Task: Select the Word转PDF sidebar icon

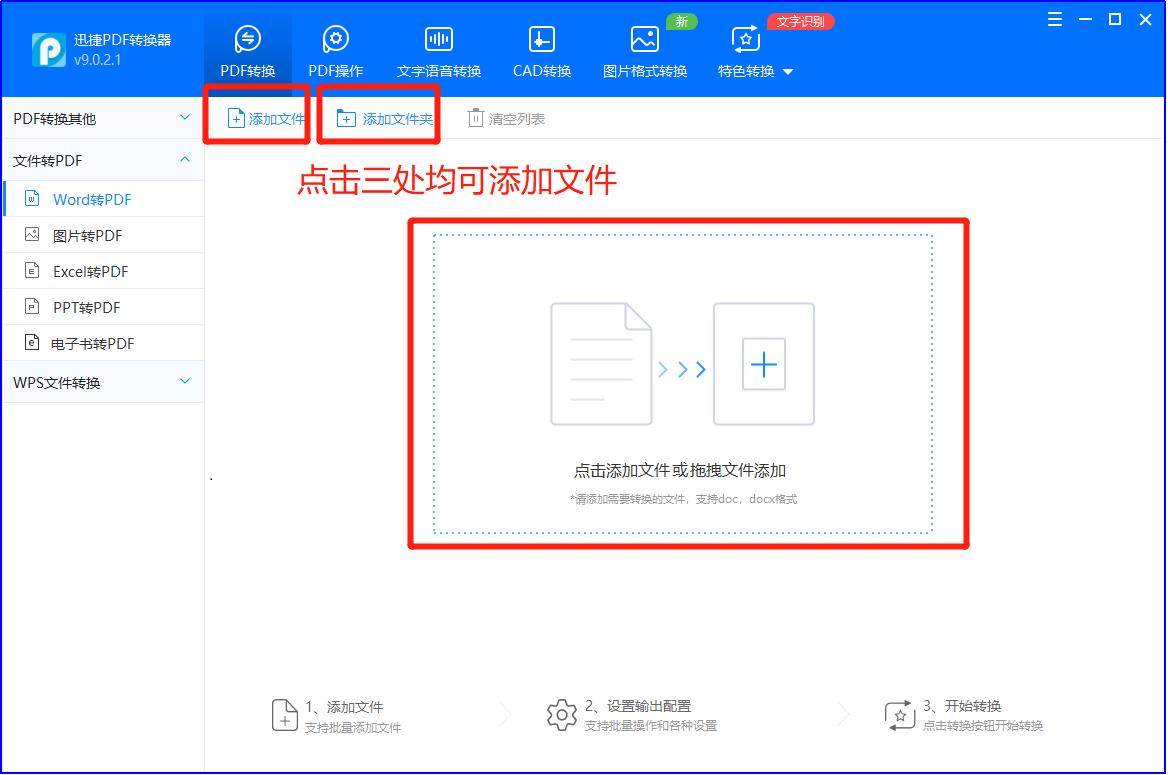Action: pyautogui.click(x=32, y=198)
